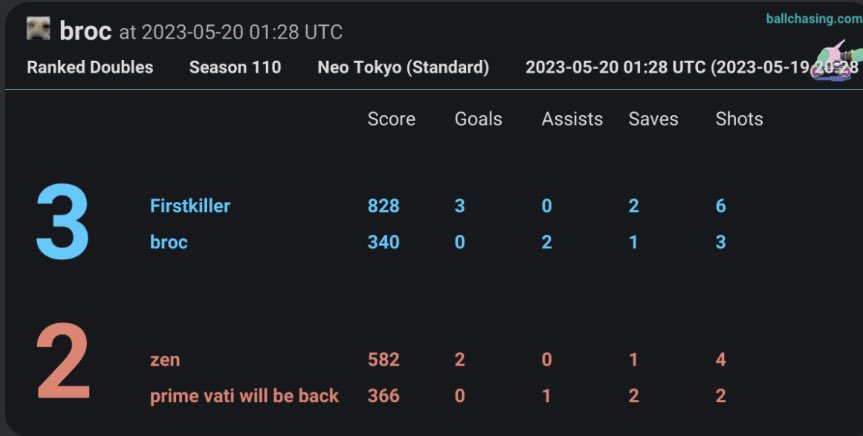This screenshot has height=436, width=863.
Task: Click the orange team score 2
Action: point(63,361)
